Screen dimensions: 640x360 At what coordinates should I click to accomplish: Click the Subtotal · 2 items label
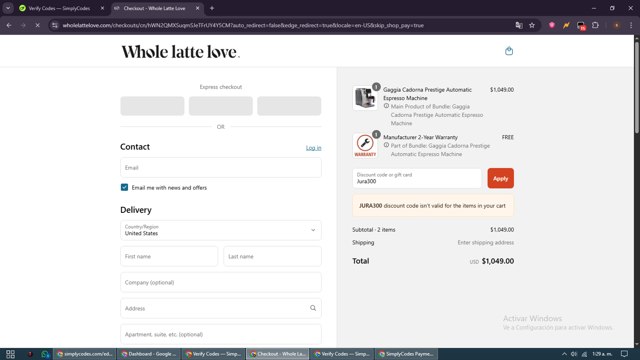tap(373, 230)
